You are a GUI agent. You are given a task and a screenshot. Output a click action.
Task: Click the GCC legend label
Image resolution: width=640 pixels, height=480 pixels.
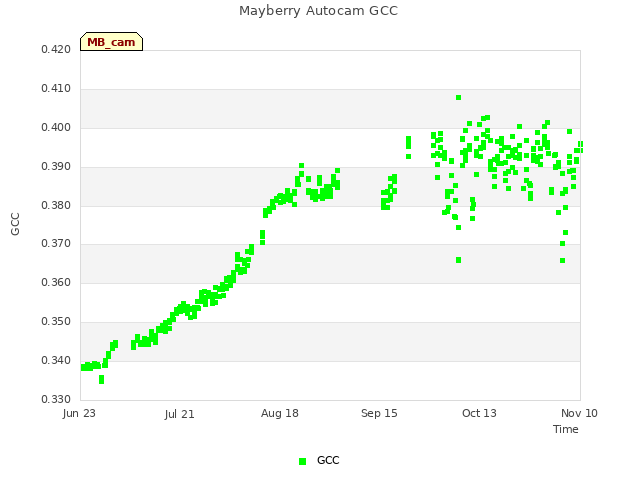click(328, 460)
